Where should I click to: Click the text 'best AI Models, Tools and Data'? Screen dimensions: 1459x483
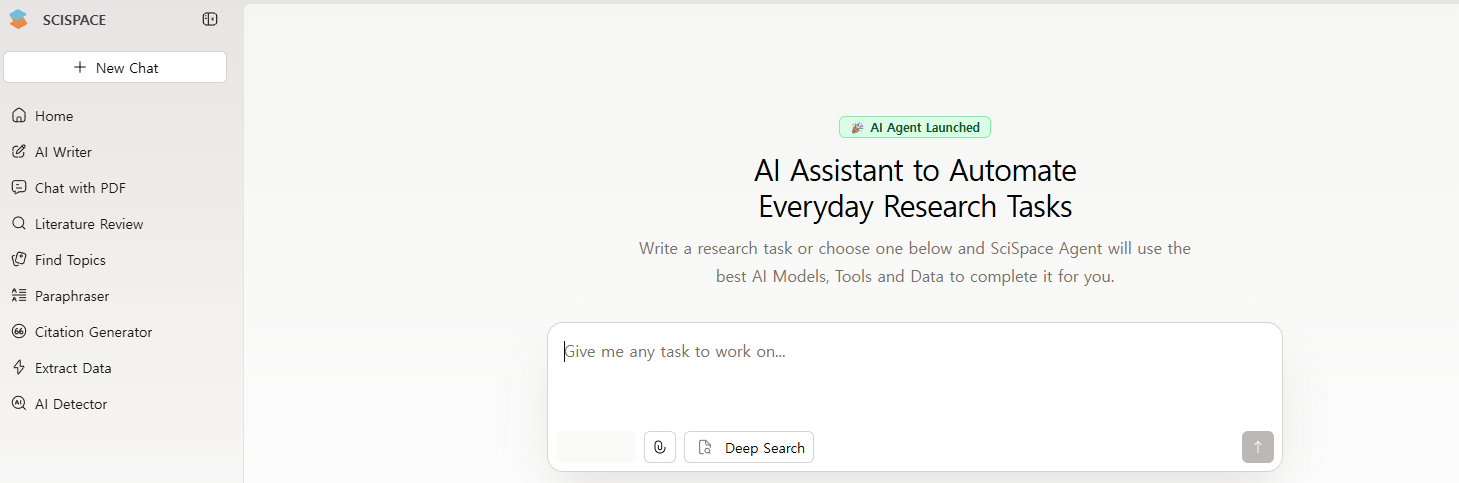point(825,277)
